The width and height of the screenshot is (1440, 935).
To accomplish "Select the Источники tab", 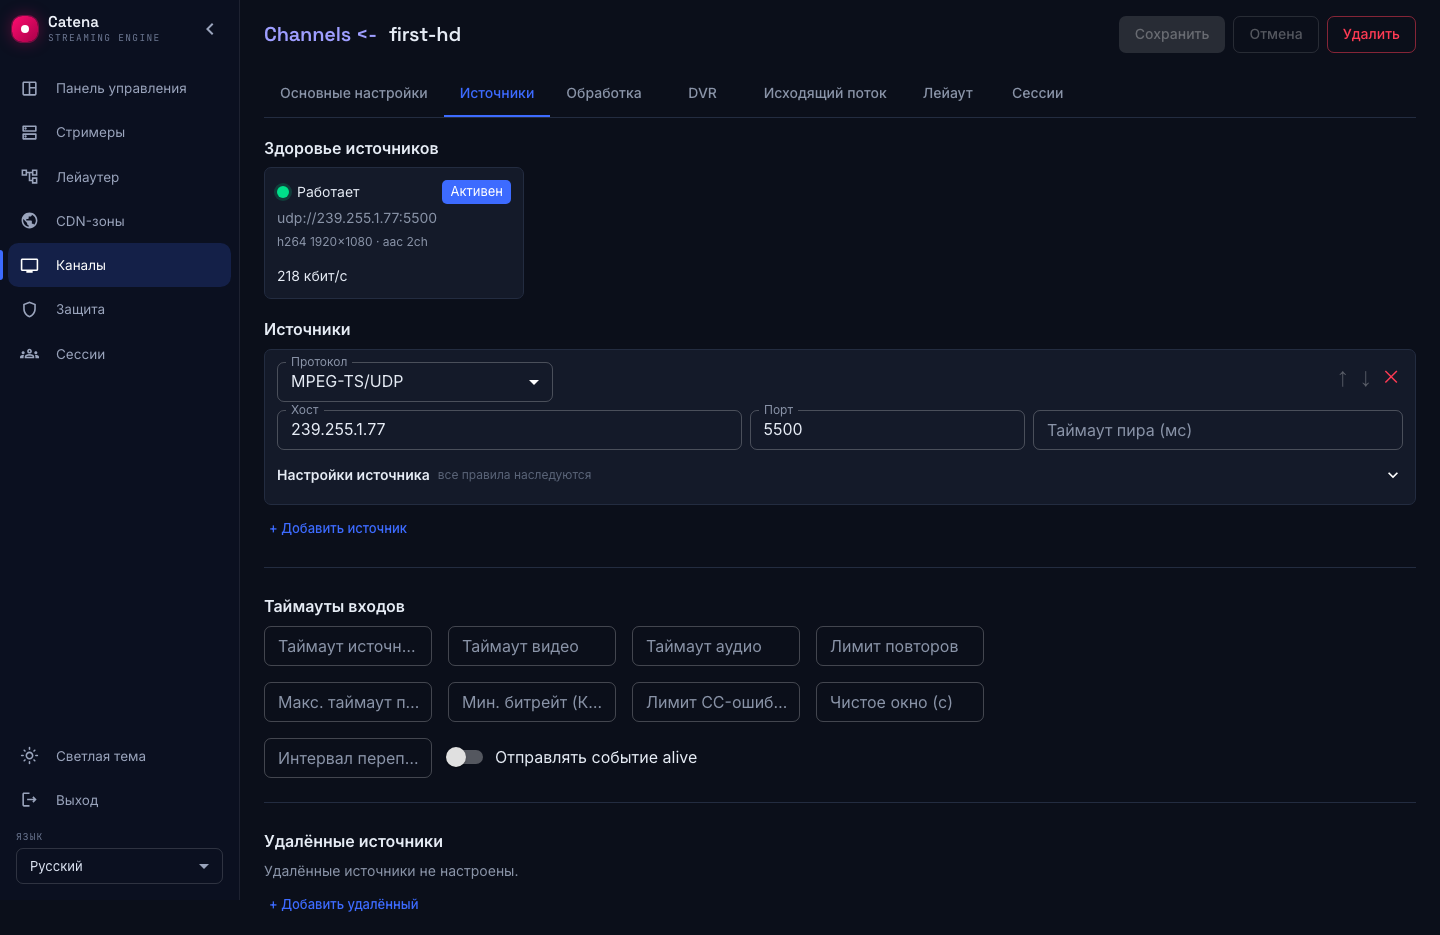I will click(497, 93).
